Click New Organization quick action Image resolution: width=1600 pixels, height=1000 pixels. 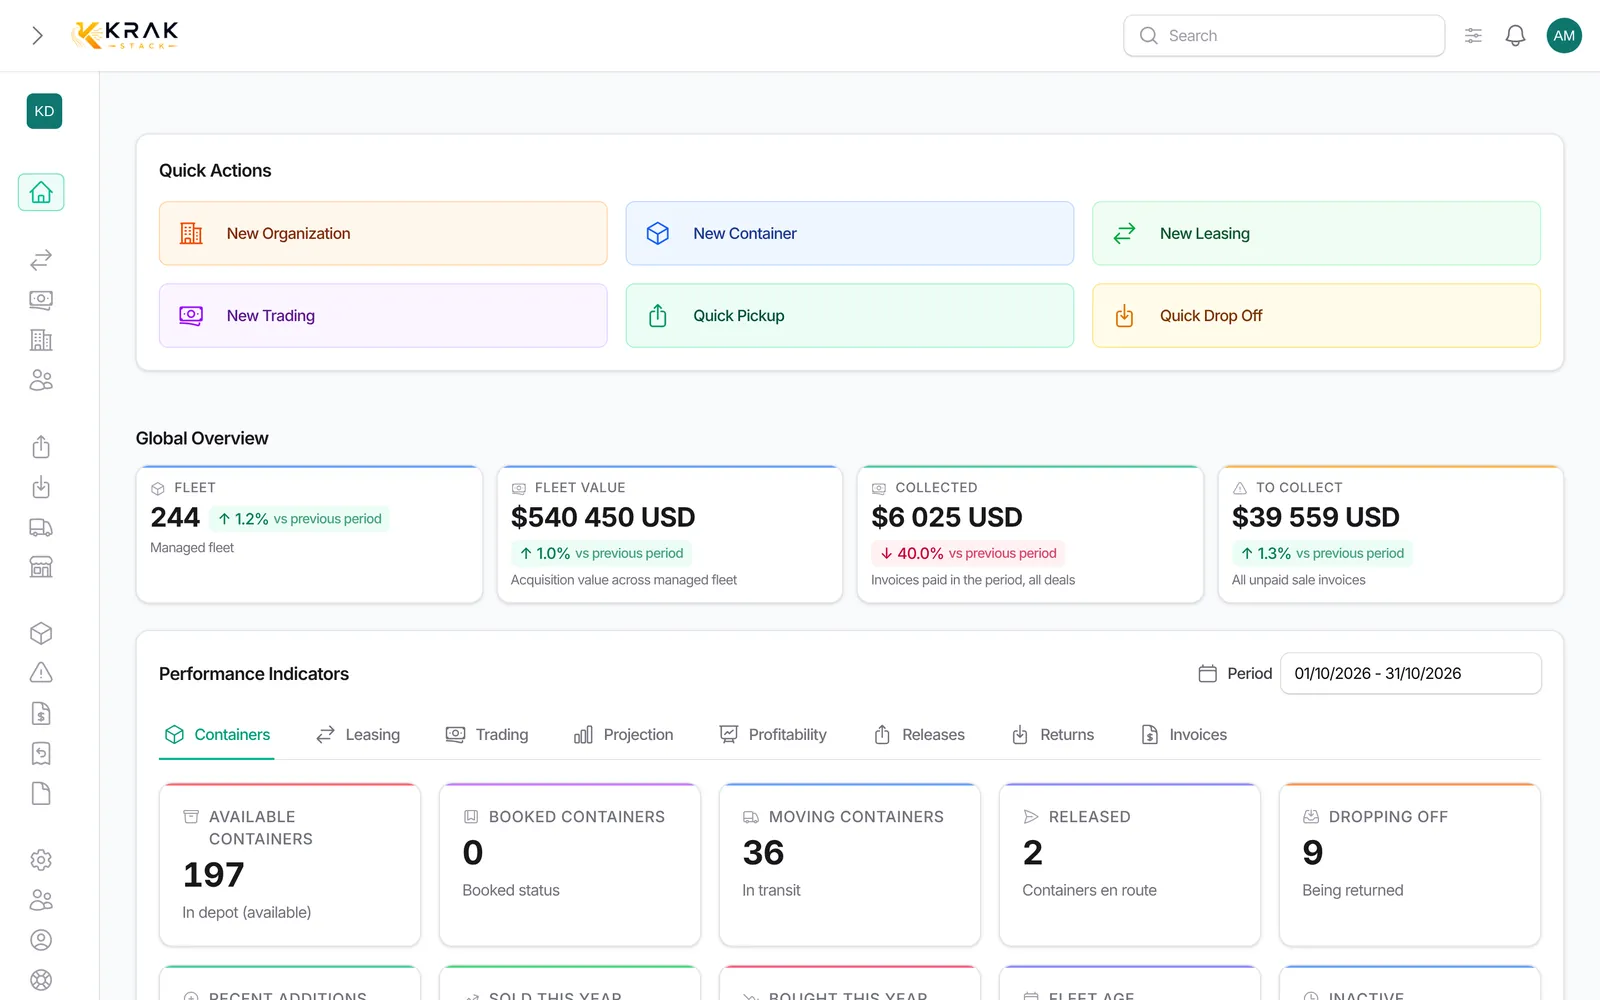(x=383, y=233)
